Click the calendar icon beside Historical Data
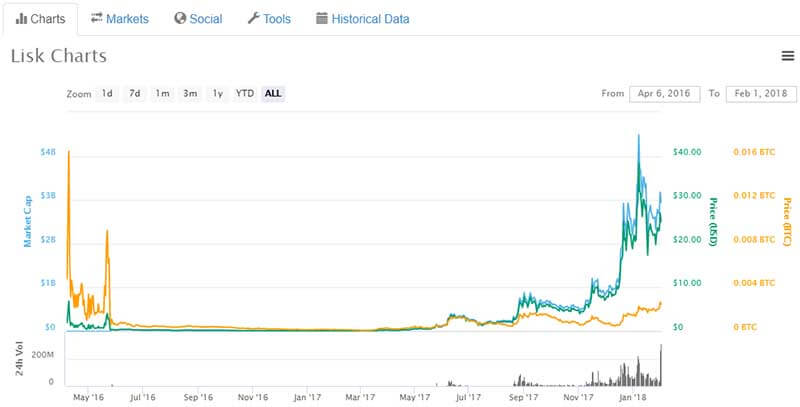The image size is (800, 407). (x=321, y=18)
